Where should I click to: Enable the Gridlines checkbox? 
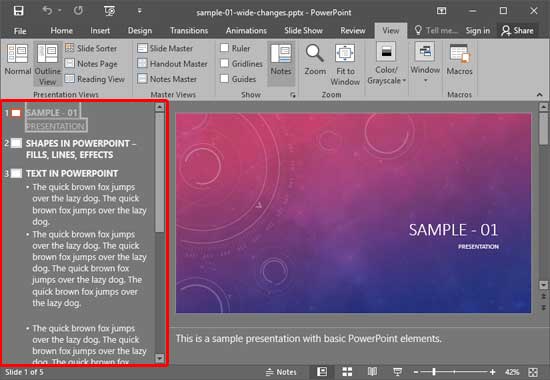coord(224,63)
